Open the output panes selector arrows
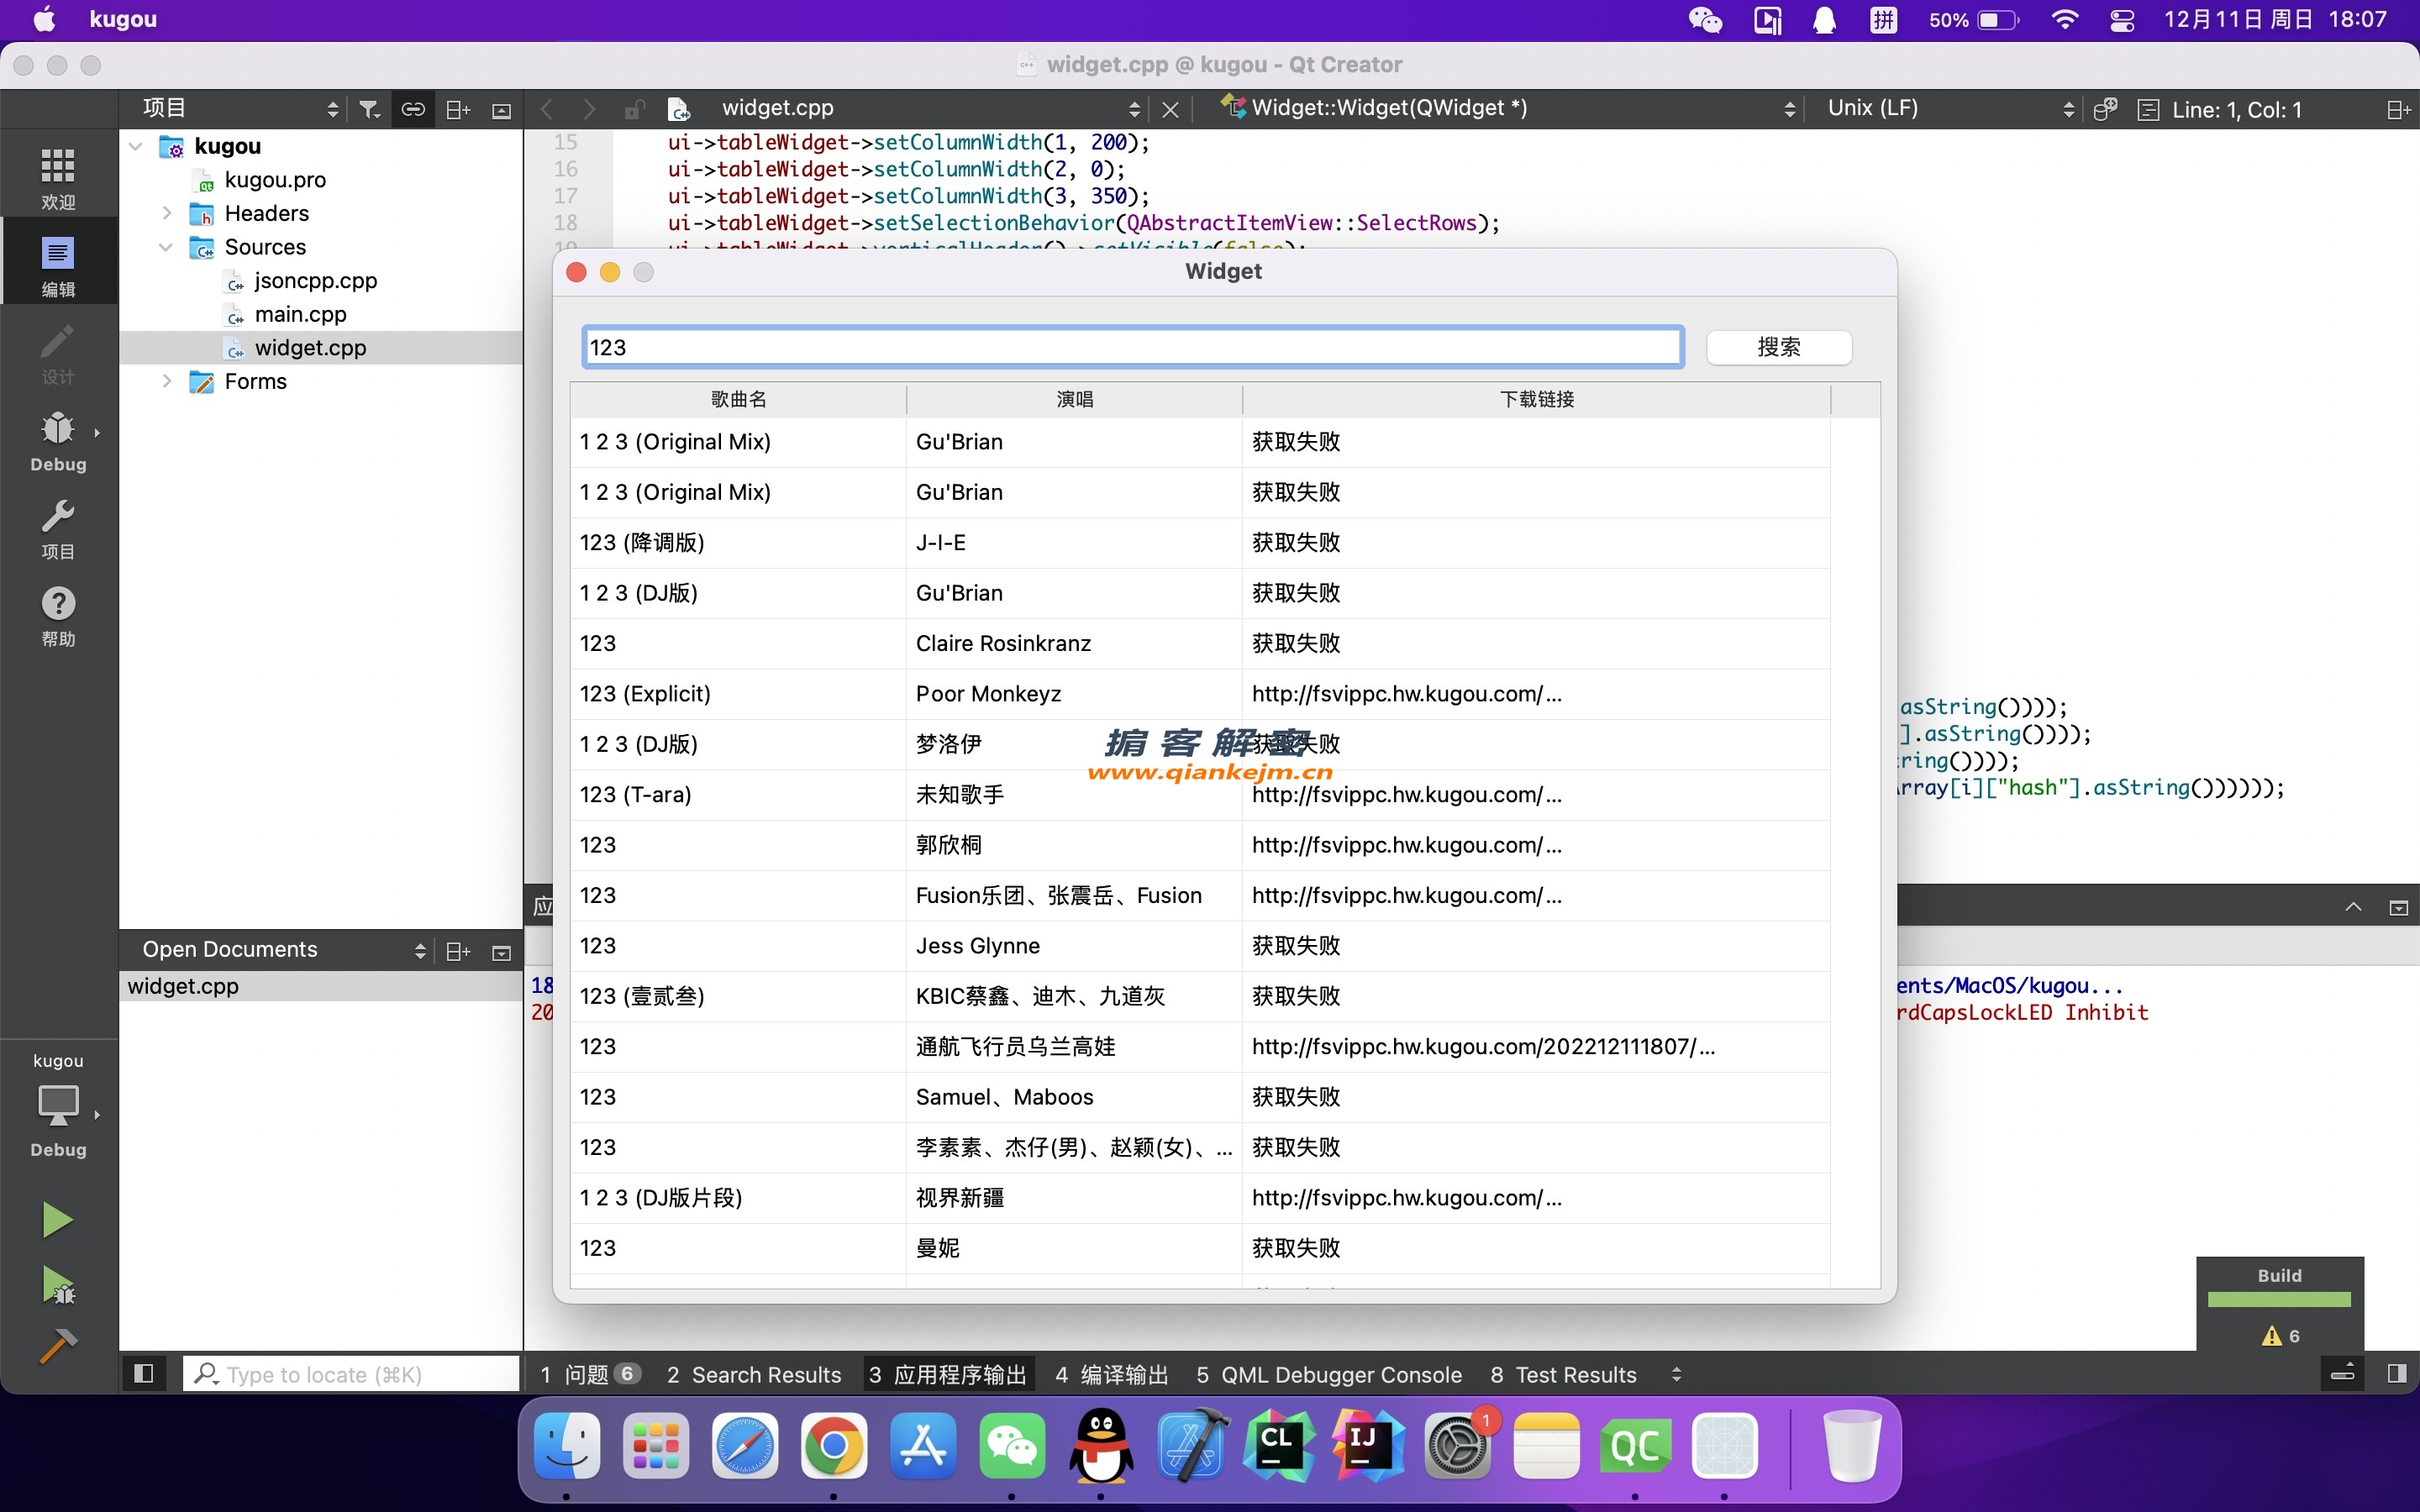Screen dimensions: 2420x1512 click(x=1677, y=1374)
